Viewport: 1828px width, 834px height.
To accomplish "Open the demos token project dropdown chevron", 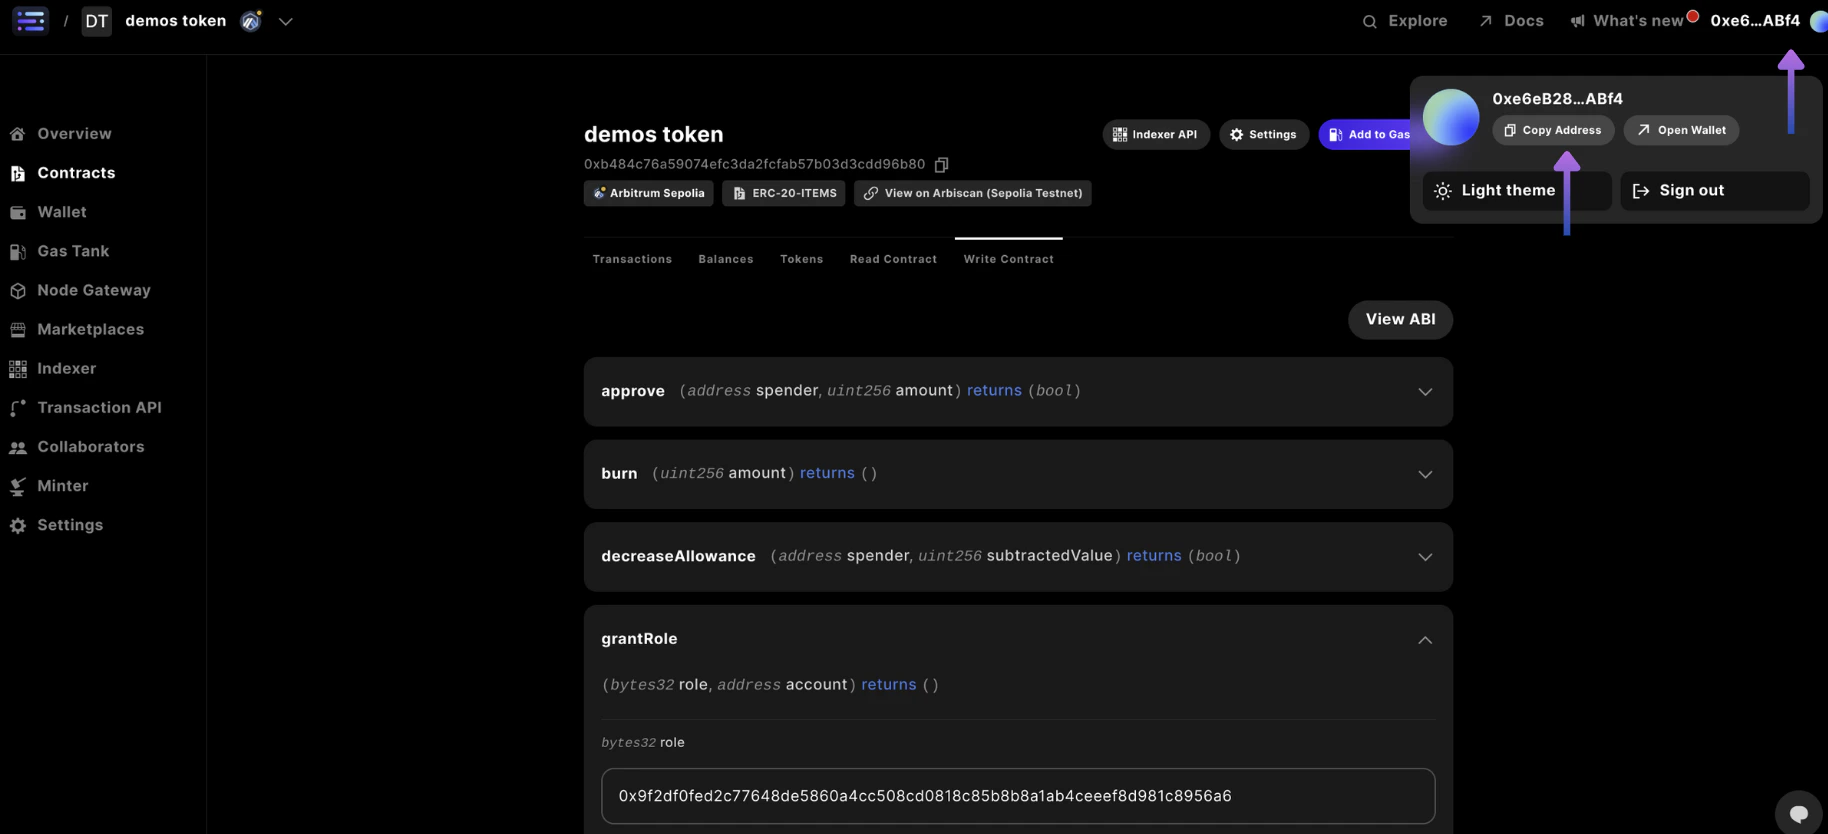I will (286, 21).
